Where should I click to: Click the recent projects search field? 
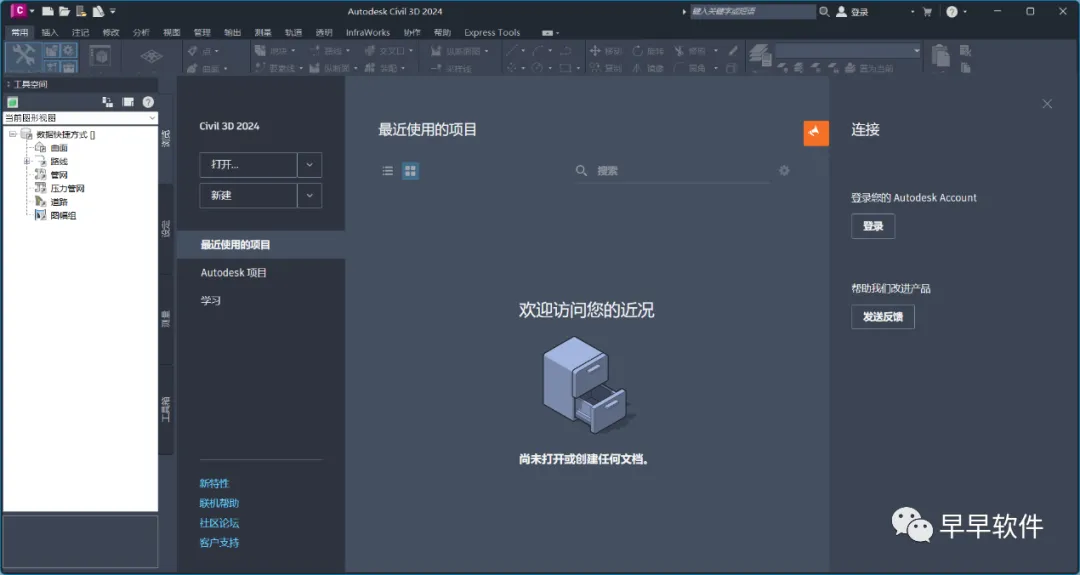pos(672,171)
